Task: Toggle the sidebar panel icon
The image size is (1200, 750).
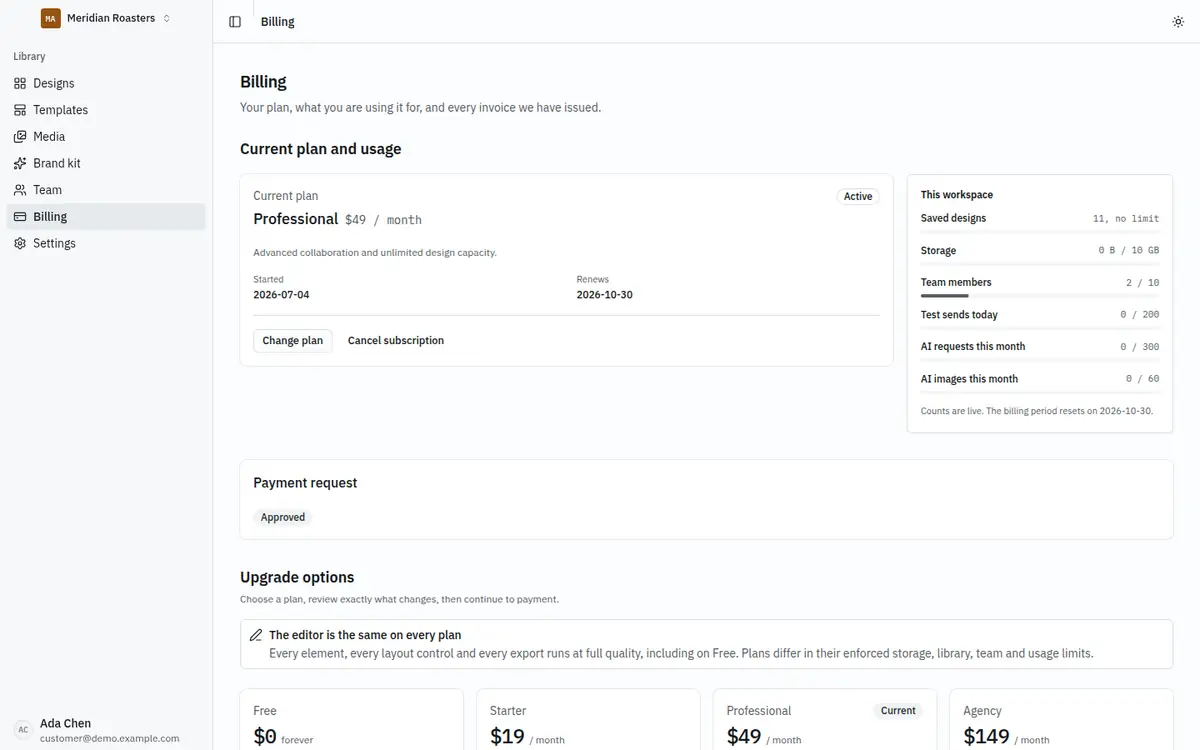Action: [x=235, y=22]
